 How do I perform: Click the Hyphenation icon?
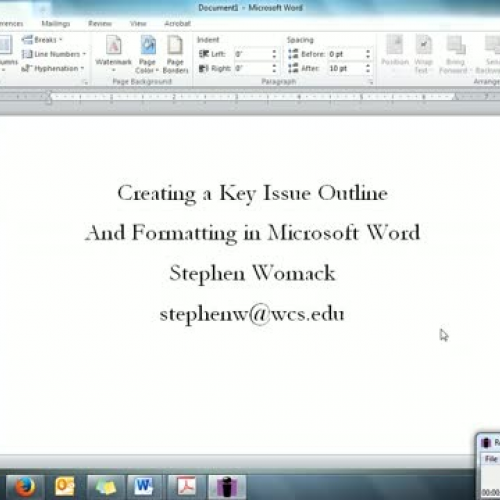[27, 68]
